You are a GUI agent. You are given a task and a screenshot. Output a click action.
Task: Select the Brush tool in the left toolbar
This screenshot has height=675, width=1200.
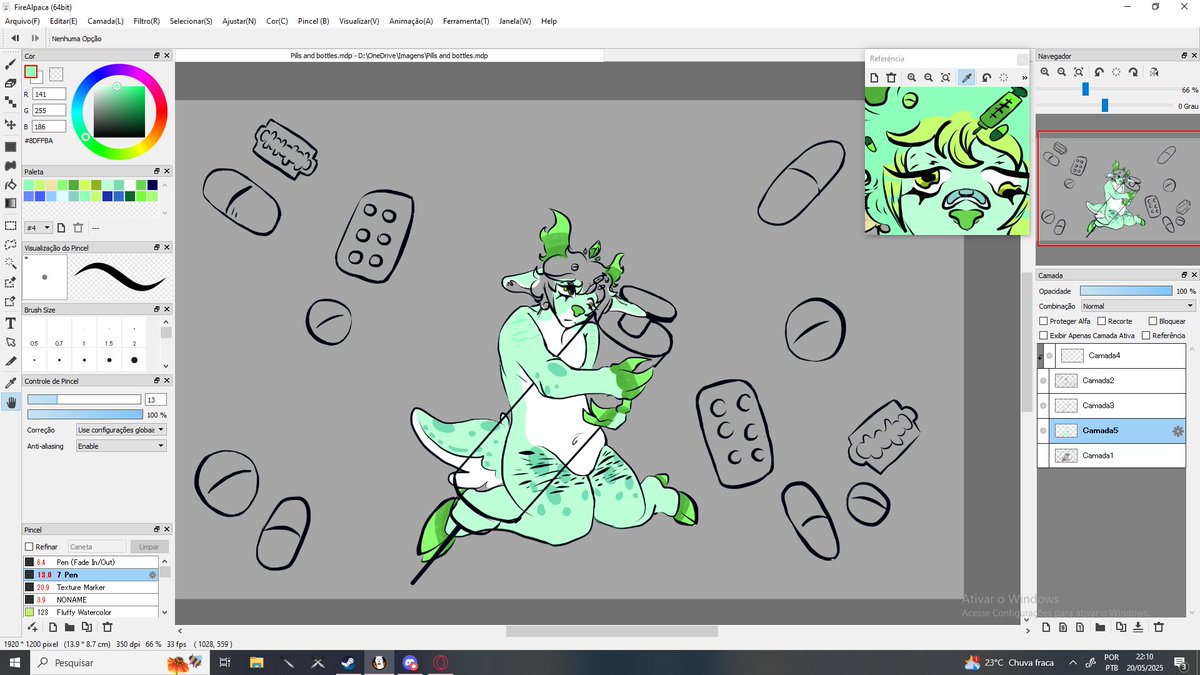tap(10, 64)
